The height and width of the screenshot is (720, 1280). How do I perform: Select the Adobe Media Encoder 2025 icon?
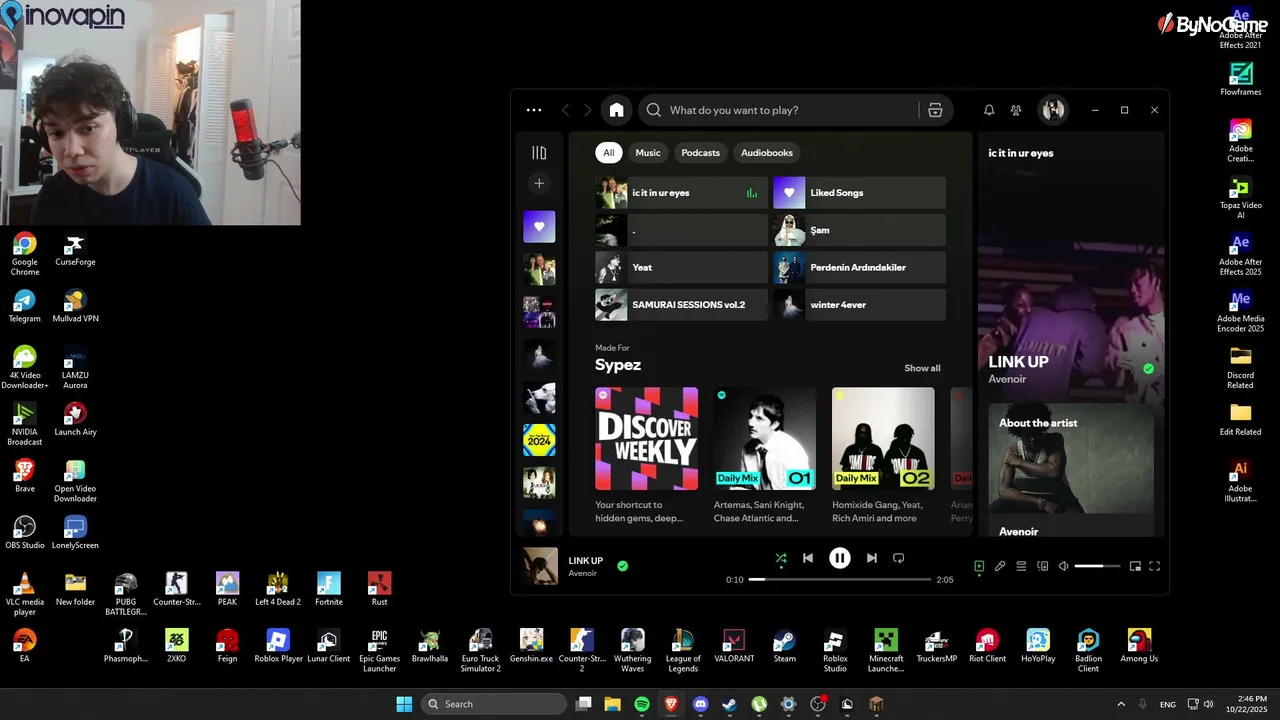[1241, 311]
